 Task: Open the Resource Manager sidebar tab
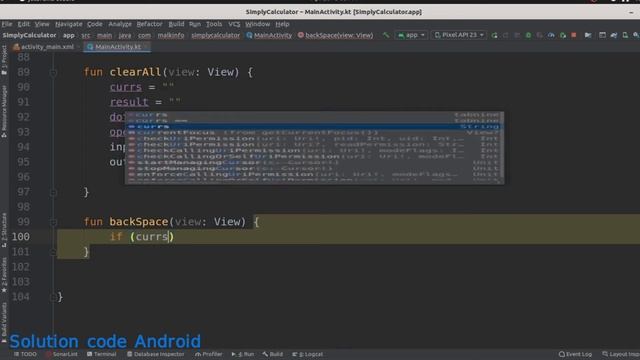click(x=4, y=111)
